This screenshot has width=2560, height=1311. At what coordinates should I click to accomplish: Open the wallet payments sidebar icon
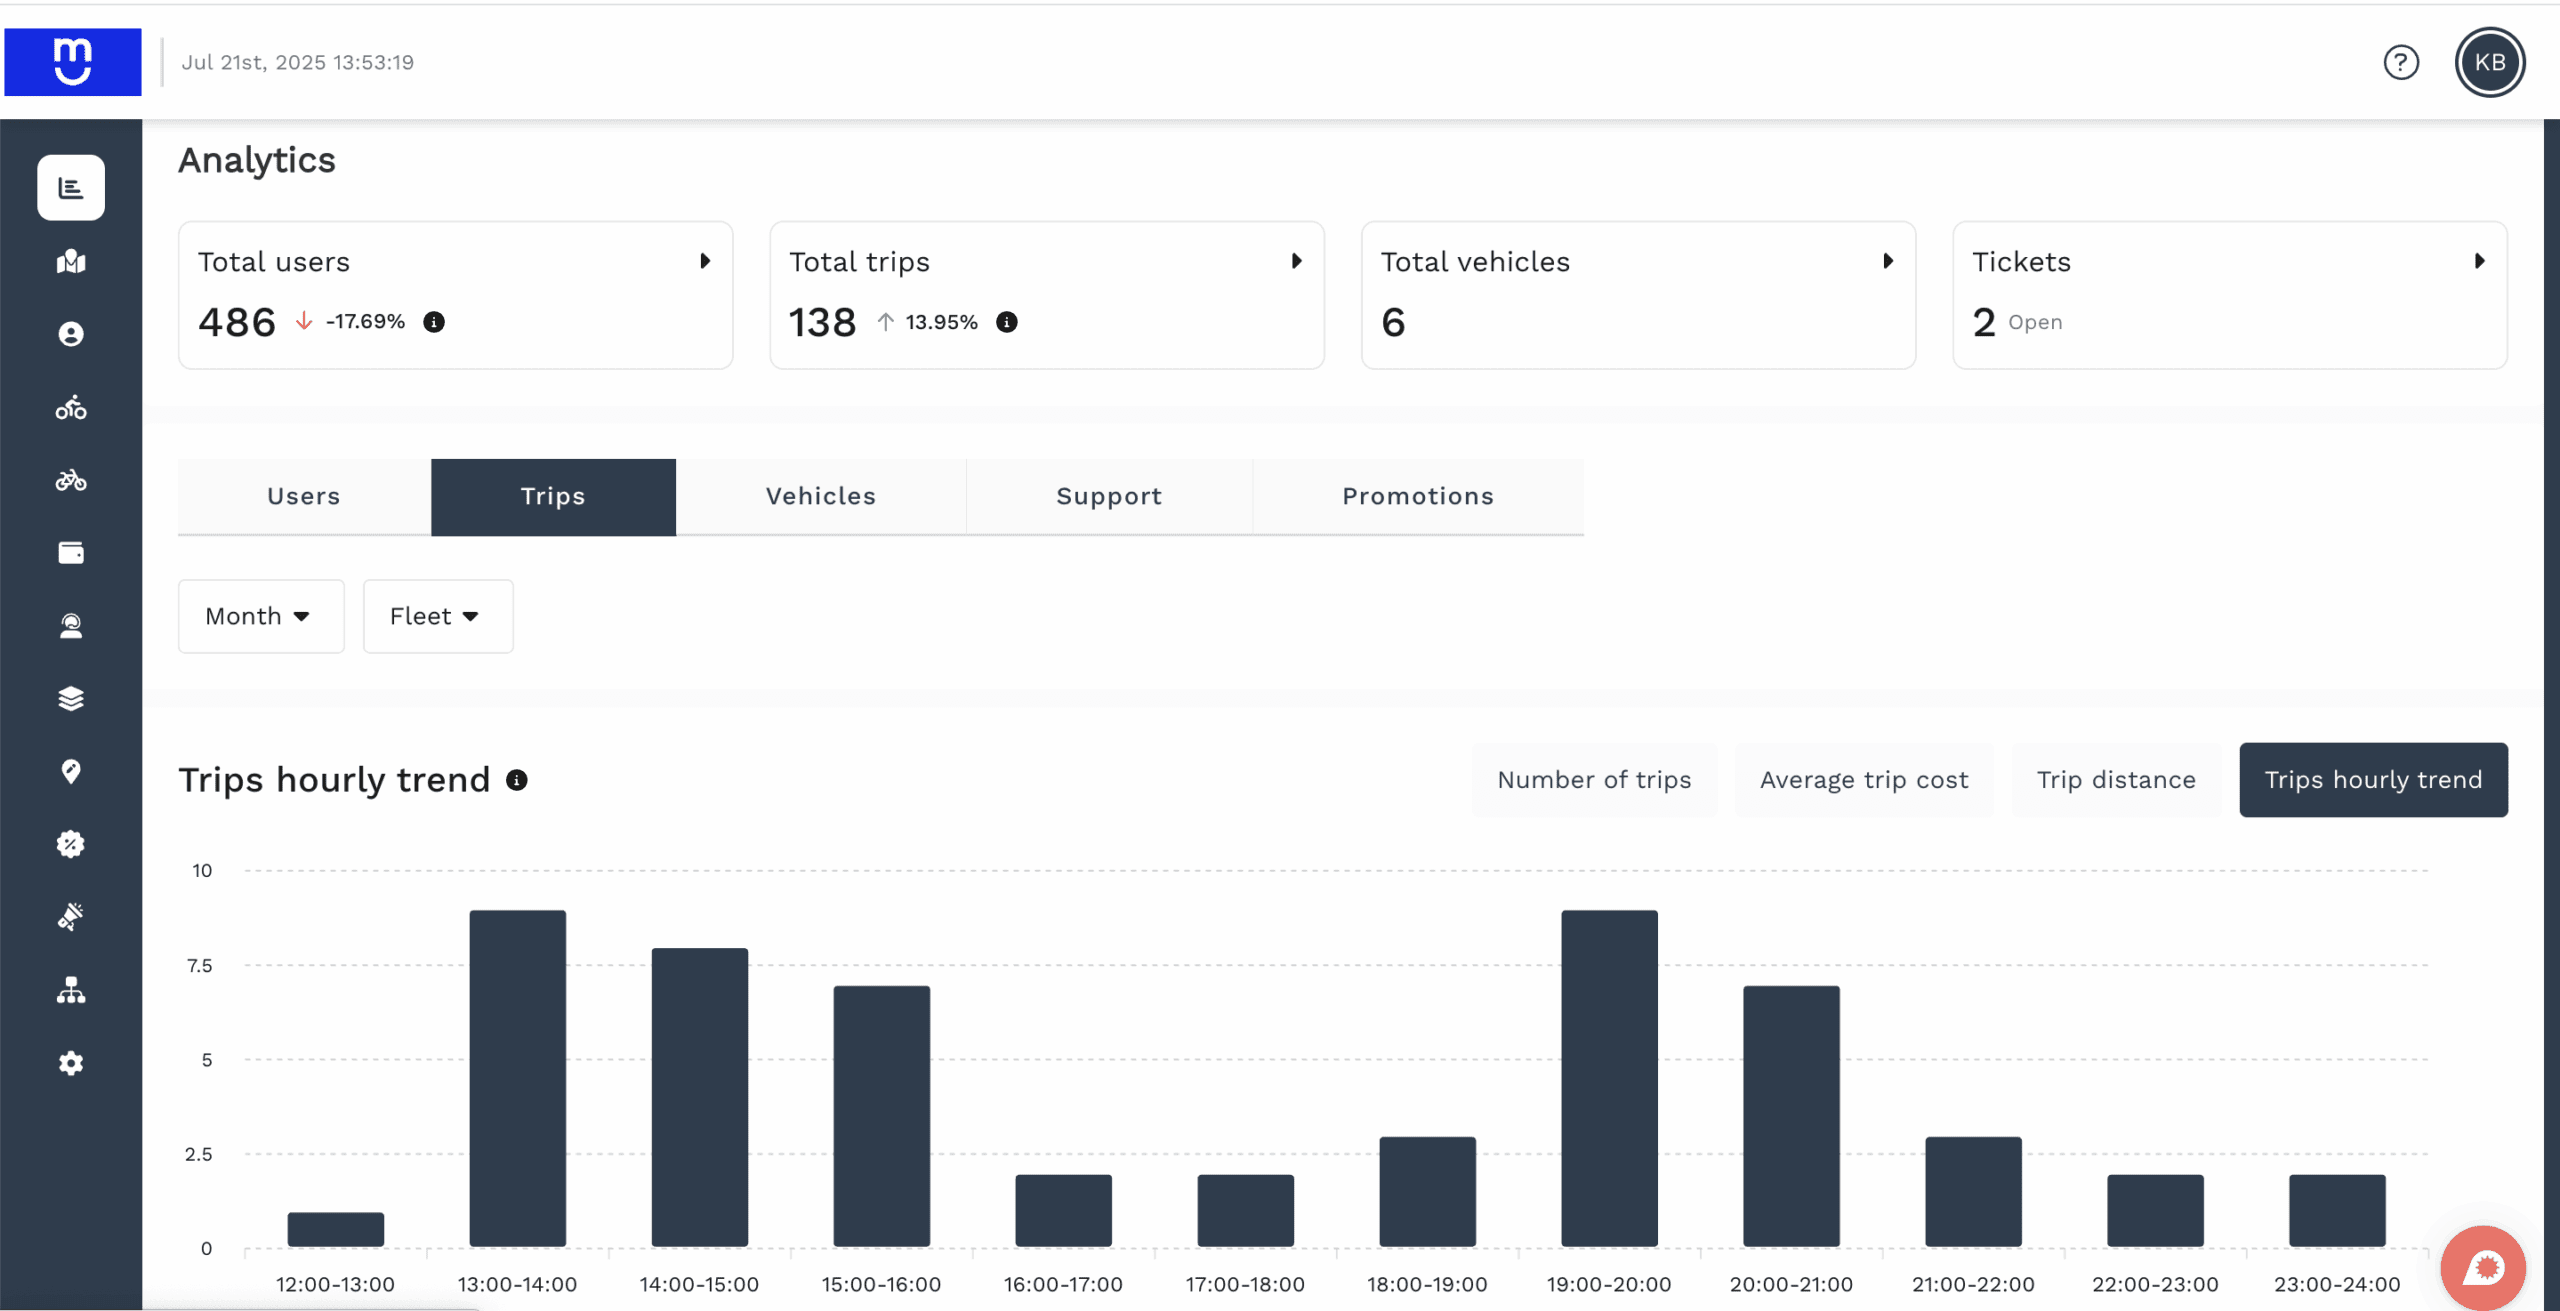click(x=71, y=553)
